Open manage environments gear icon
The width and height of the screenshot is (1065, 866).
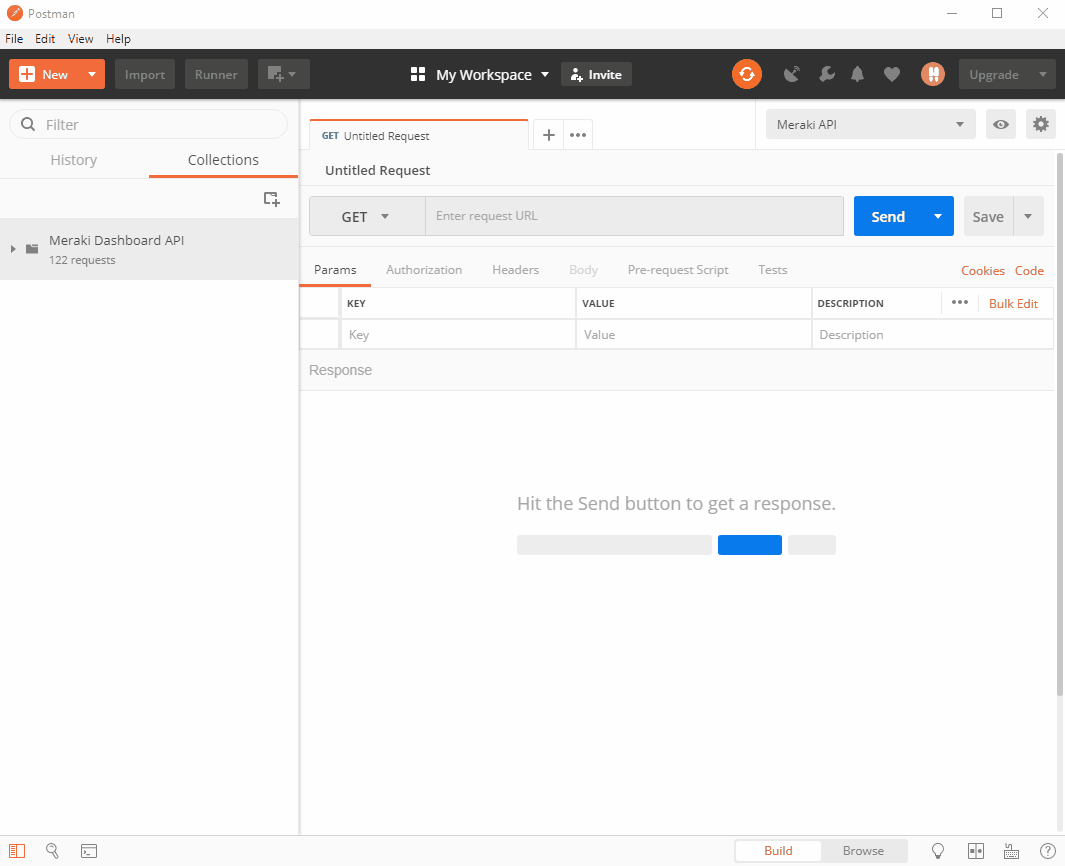[1041, 124]
